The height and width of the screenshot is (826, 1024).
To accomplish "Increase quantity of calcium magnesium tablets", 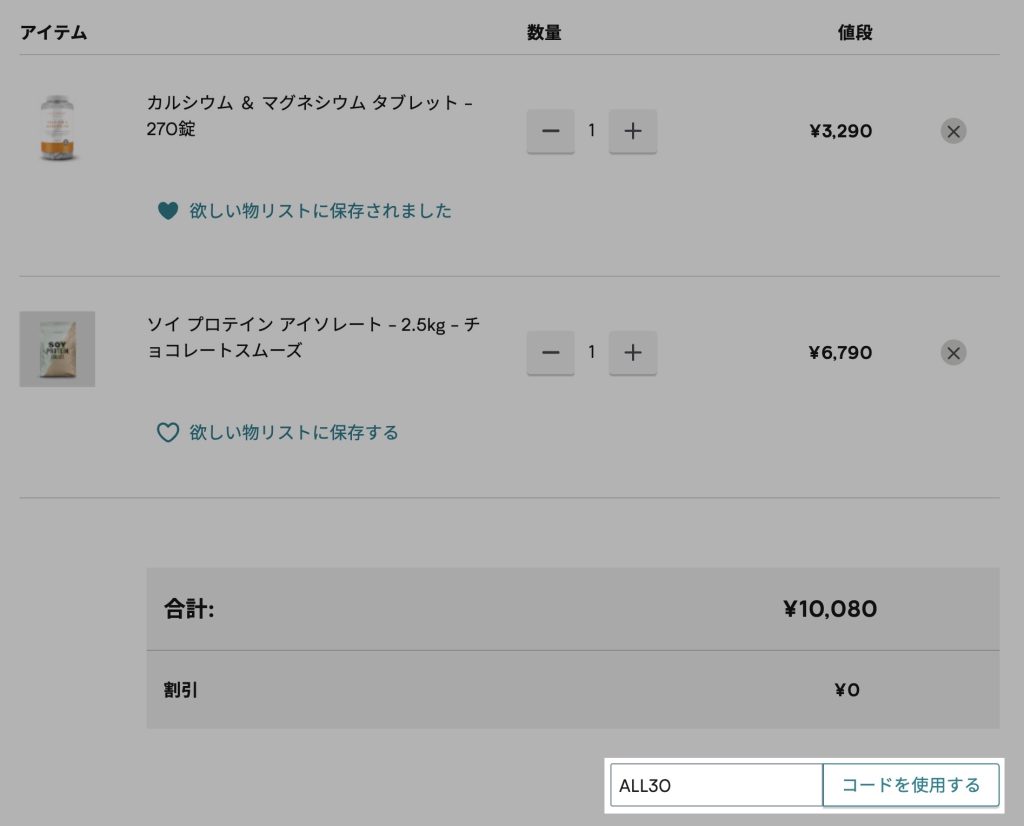I will coord(632,131).
